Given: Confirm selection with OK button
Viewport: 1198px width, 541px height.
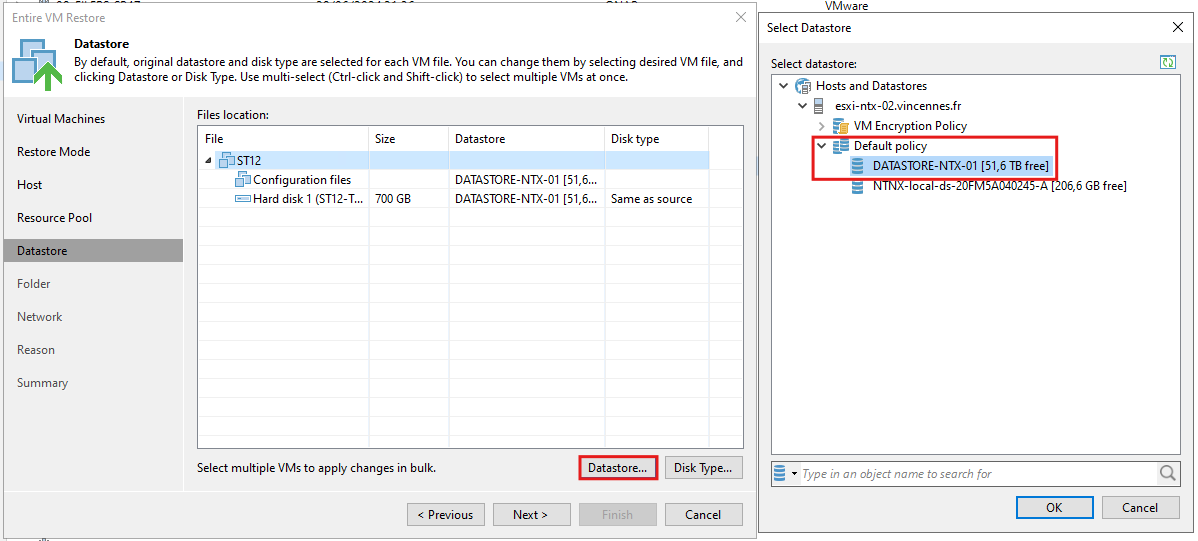Looking at the screenshot, I should (1054, 507).
